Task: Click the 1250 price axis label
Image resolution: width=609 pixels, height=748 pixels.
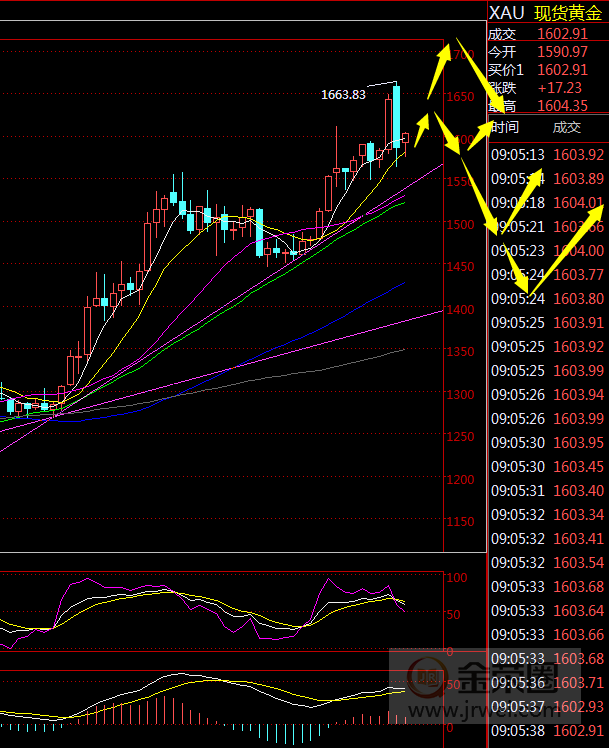Action: [461, 437]
